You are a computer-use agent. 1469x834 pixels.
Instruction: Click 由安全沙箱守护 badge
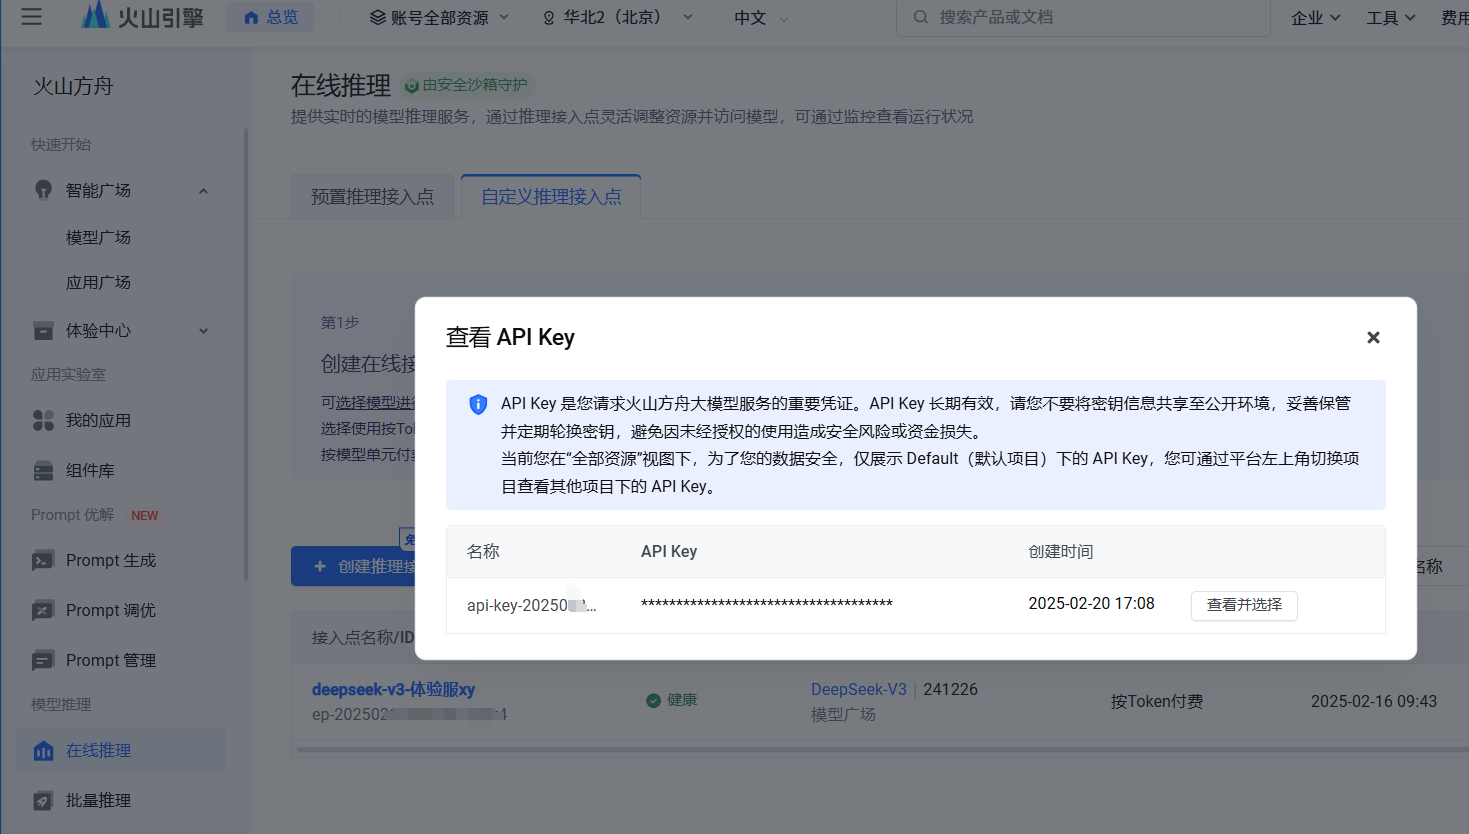point(468,85)
